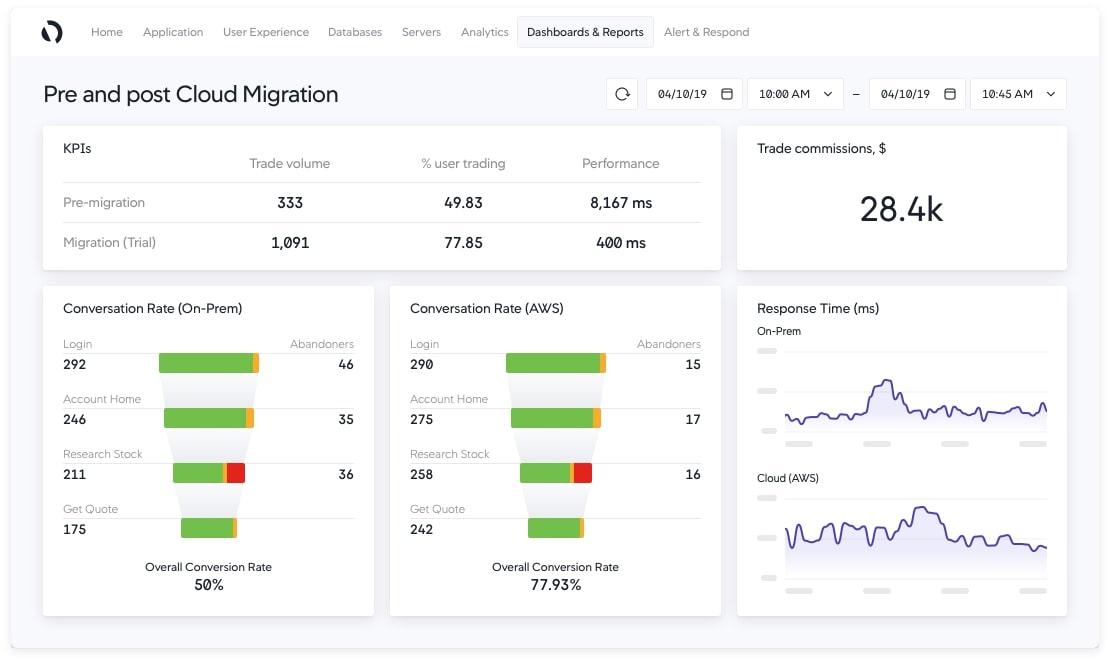Open the Analytics tab
The height and width of the screenshot is (662, 1110).
coord(485,32)
